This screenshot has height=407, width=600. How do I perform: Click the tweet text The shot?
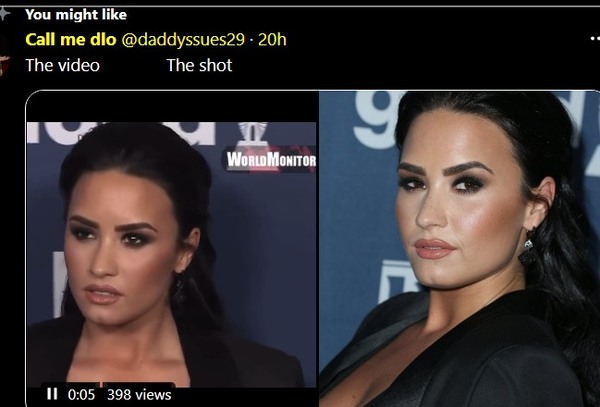(199, 65)
